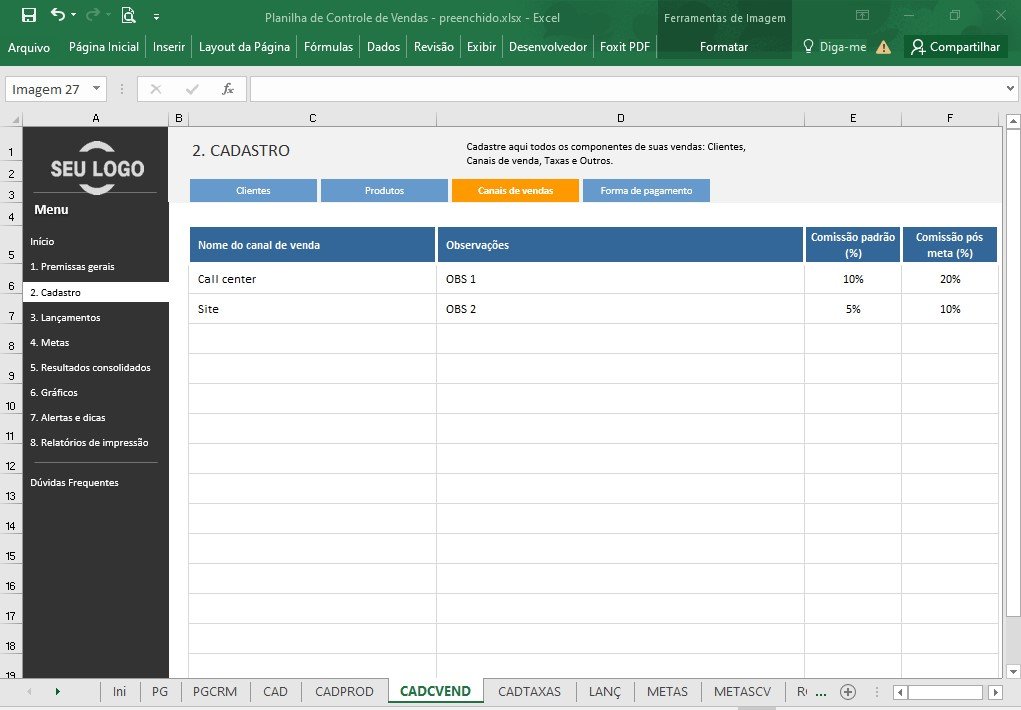This screenshot has height=710, width=1021.
Task: Switch to Inserir ribbon tab
Action: pyautogui.click(x=169, y=47)
